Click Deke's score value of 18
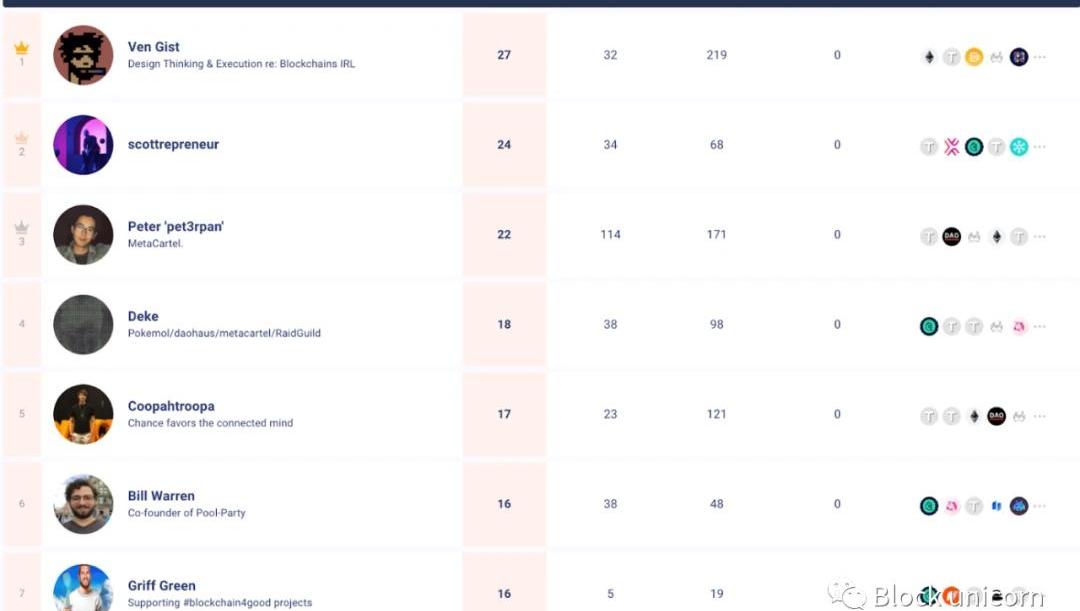Image resolution: width=1080 pixels, height=611 pixels. click(x=504, y=325)
